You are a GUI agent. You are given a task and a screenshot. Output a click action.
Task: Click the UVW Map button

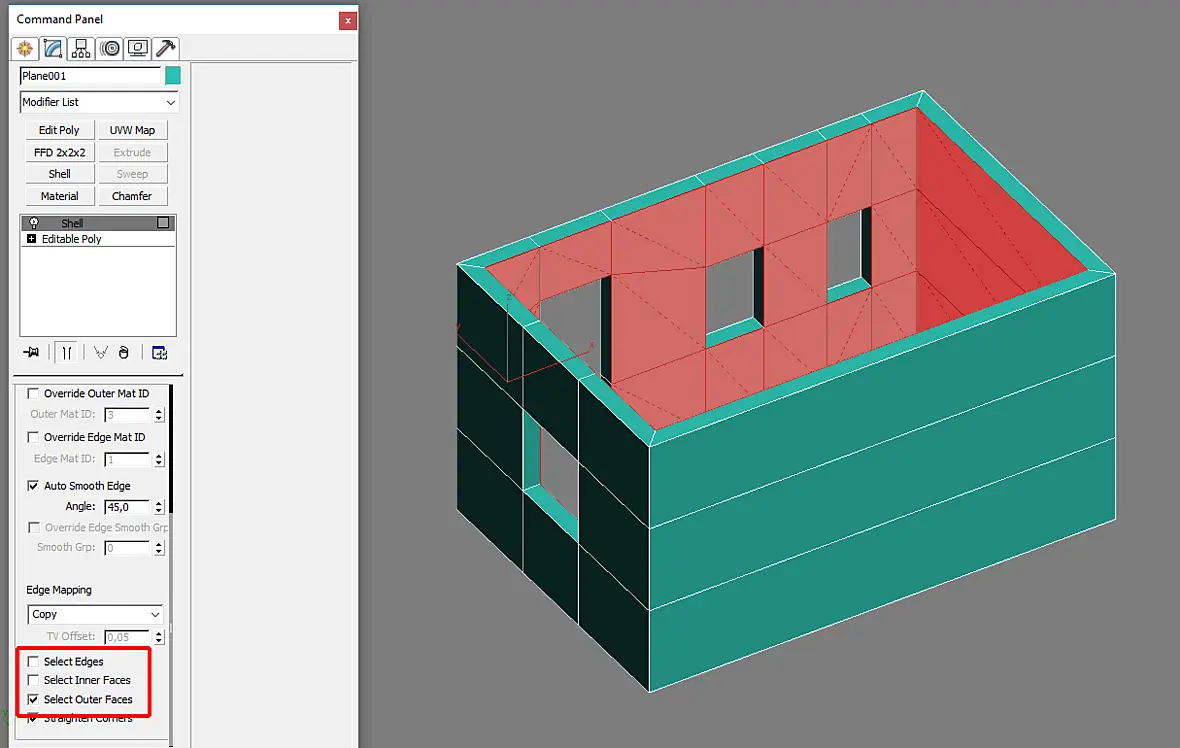pos(132,130)
